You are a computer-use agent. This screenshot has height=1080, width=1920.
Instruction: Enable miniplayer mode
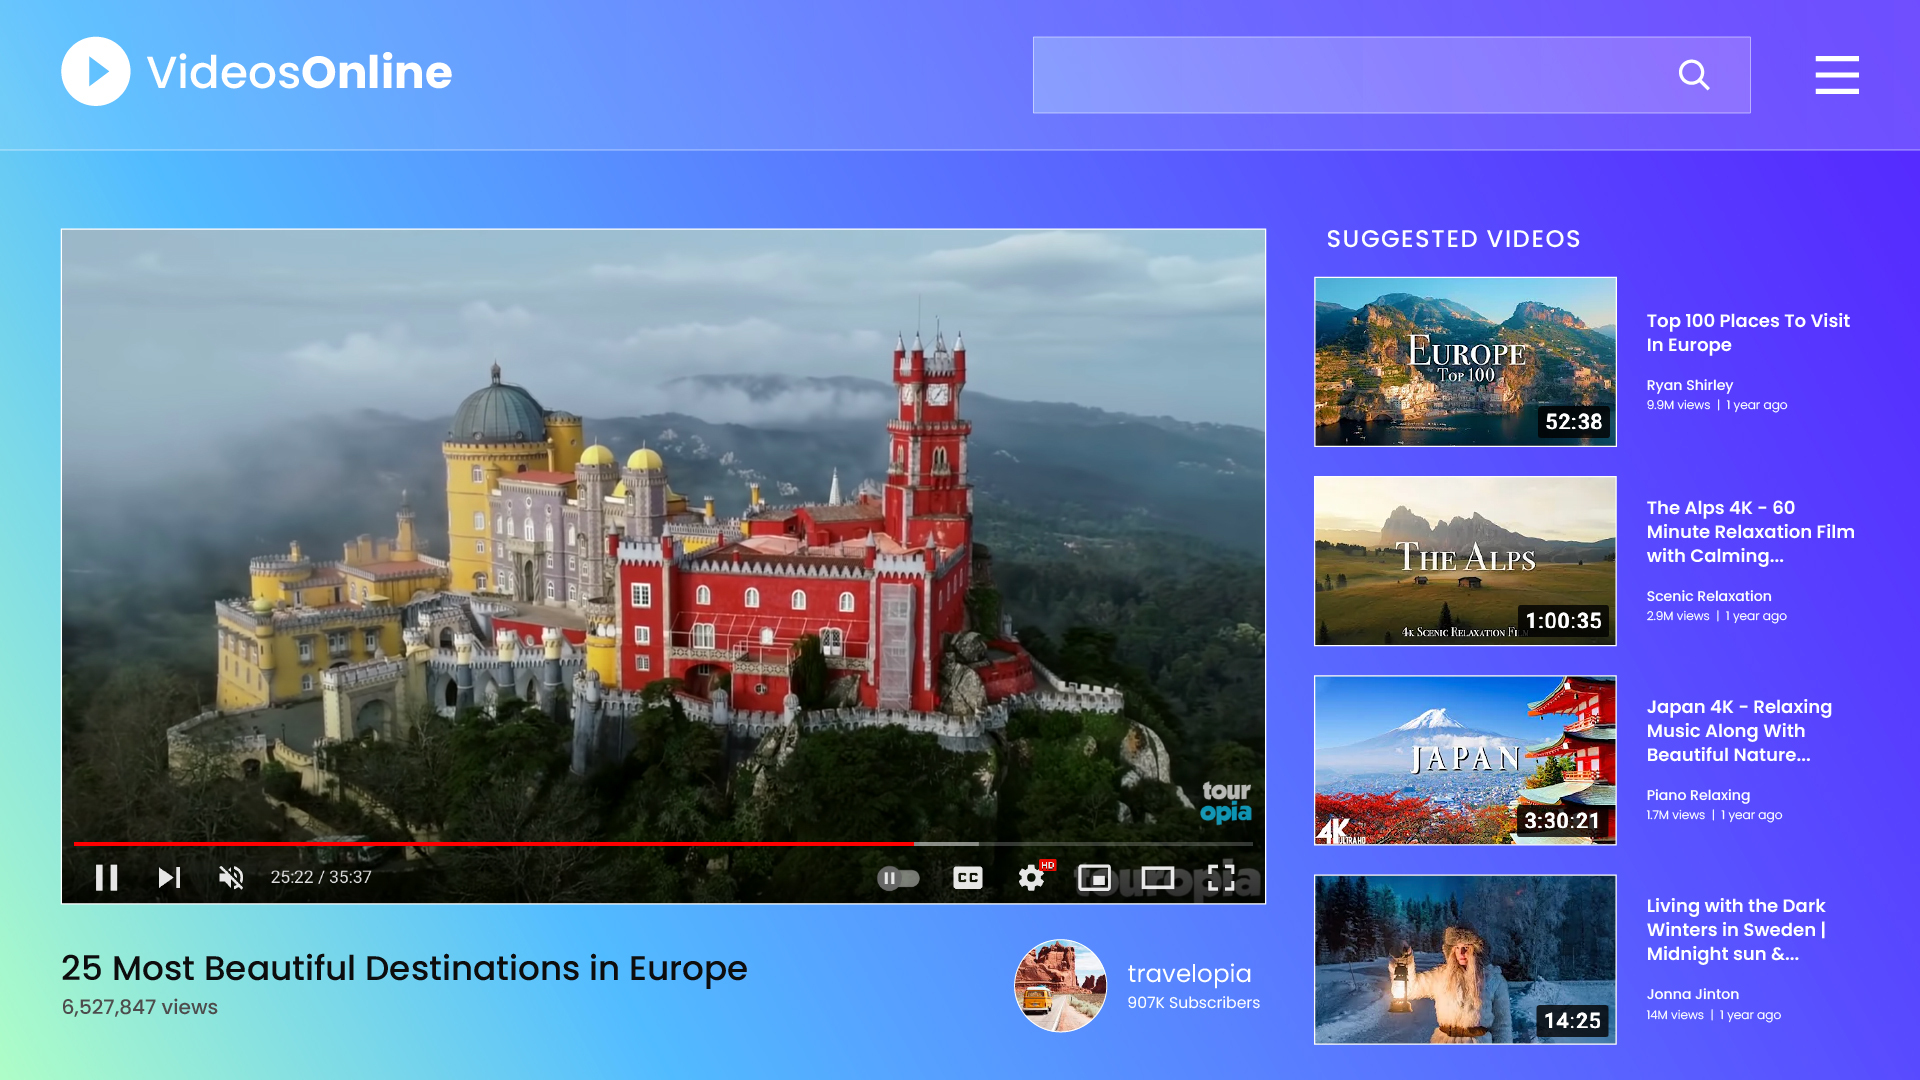(x=1094, y=878)
